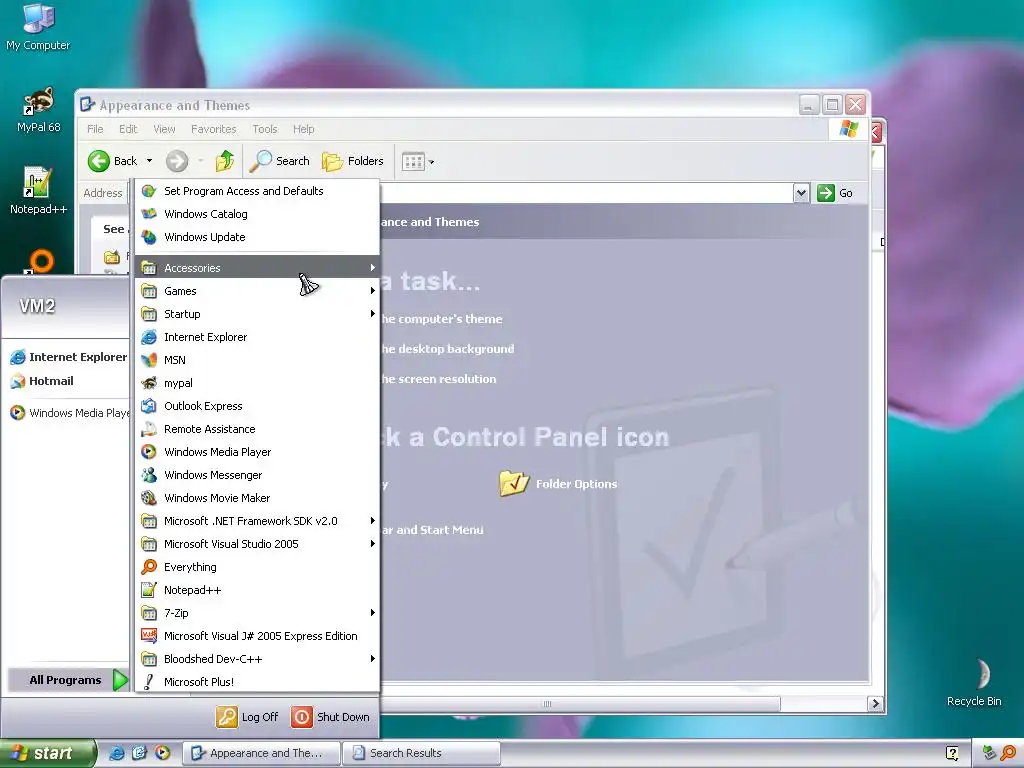Switch to Search Results taskbar button
This screenshot has height=768, width=1024.
point(421,753)
